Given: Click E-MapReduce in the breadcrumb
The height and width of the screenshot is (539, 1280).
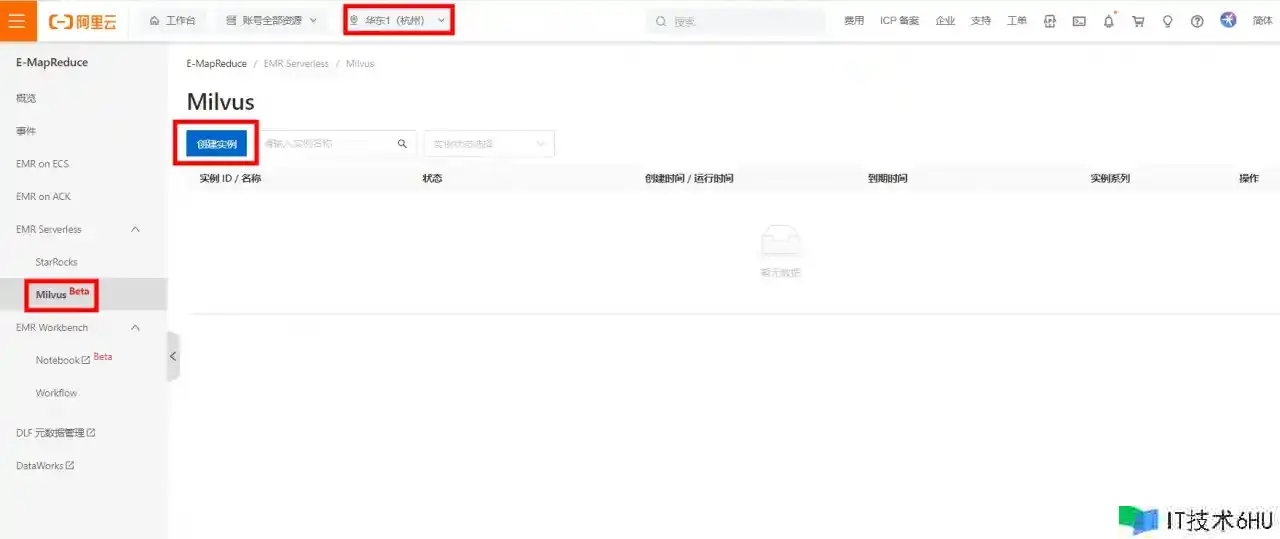Looking at the screenshot, I should tap(216, 63).
